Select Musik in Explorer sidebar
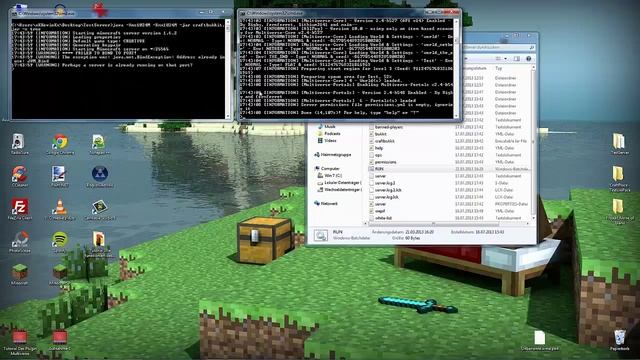This screenshot has height=360, width=640. (x=326, y=127)
